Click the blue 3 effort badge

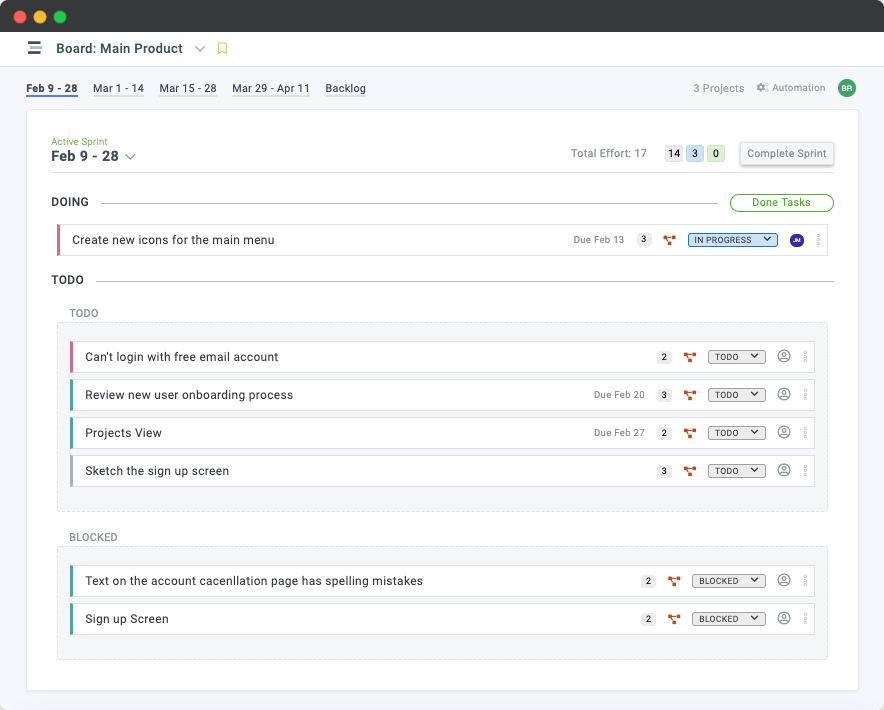[x=695, y=153]
